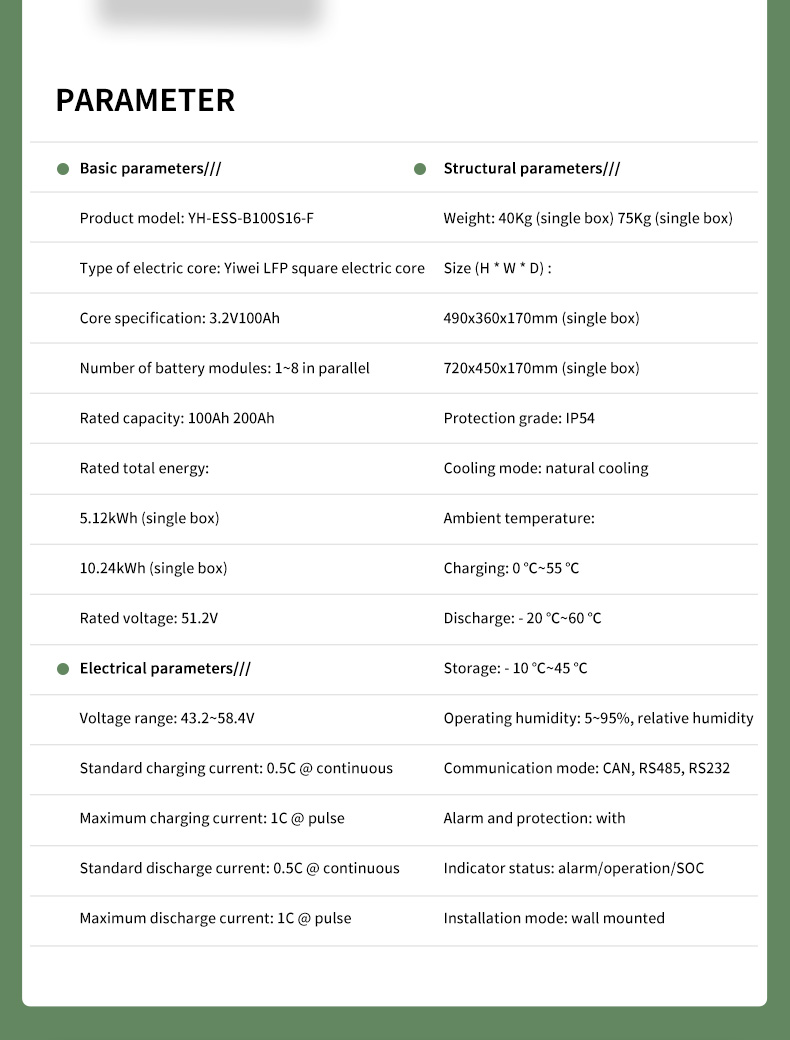The height and width of the screenshot is (1040, 790).
Task: Select Communication mode CAN, RS485, RS232 text
Action: pos(587,769)
